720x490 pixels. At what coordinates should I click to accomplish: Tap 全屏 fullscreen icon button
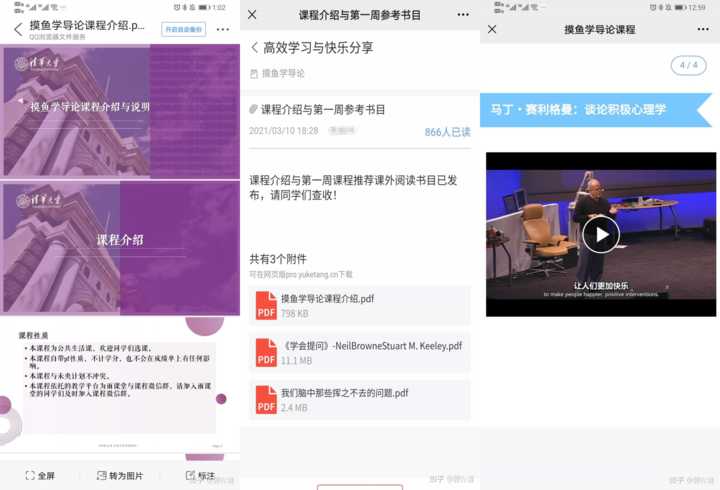pos(40,476)
